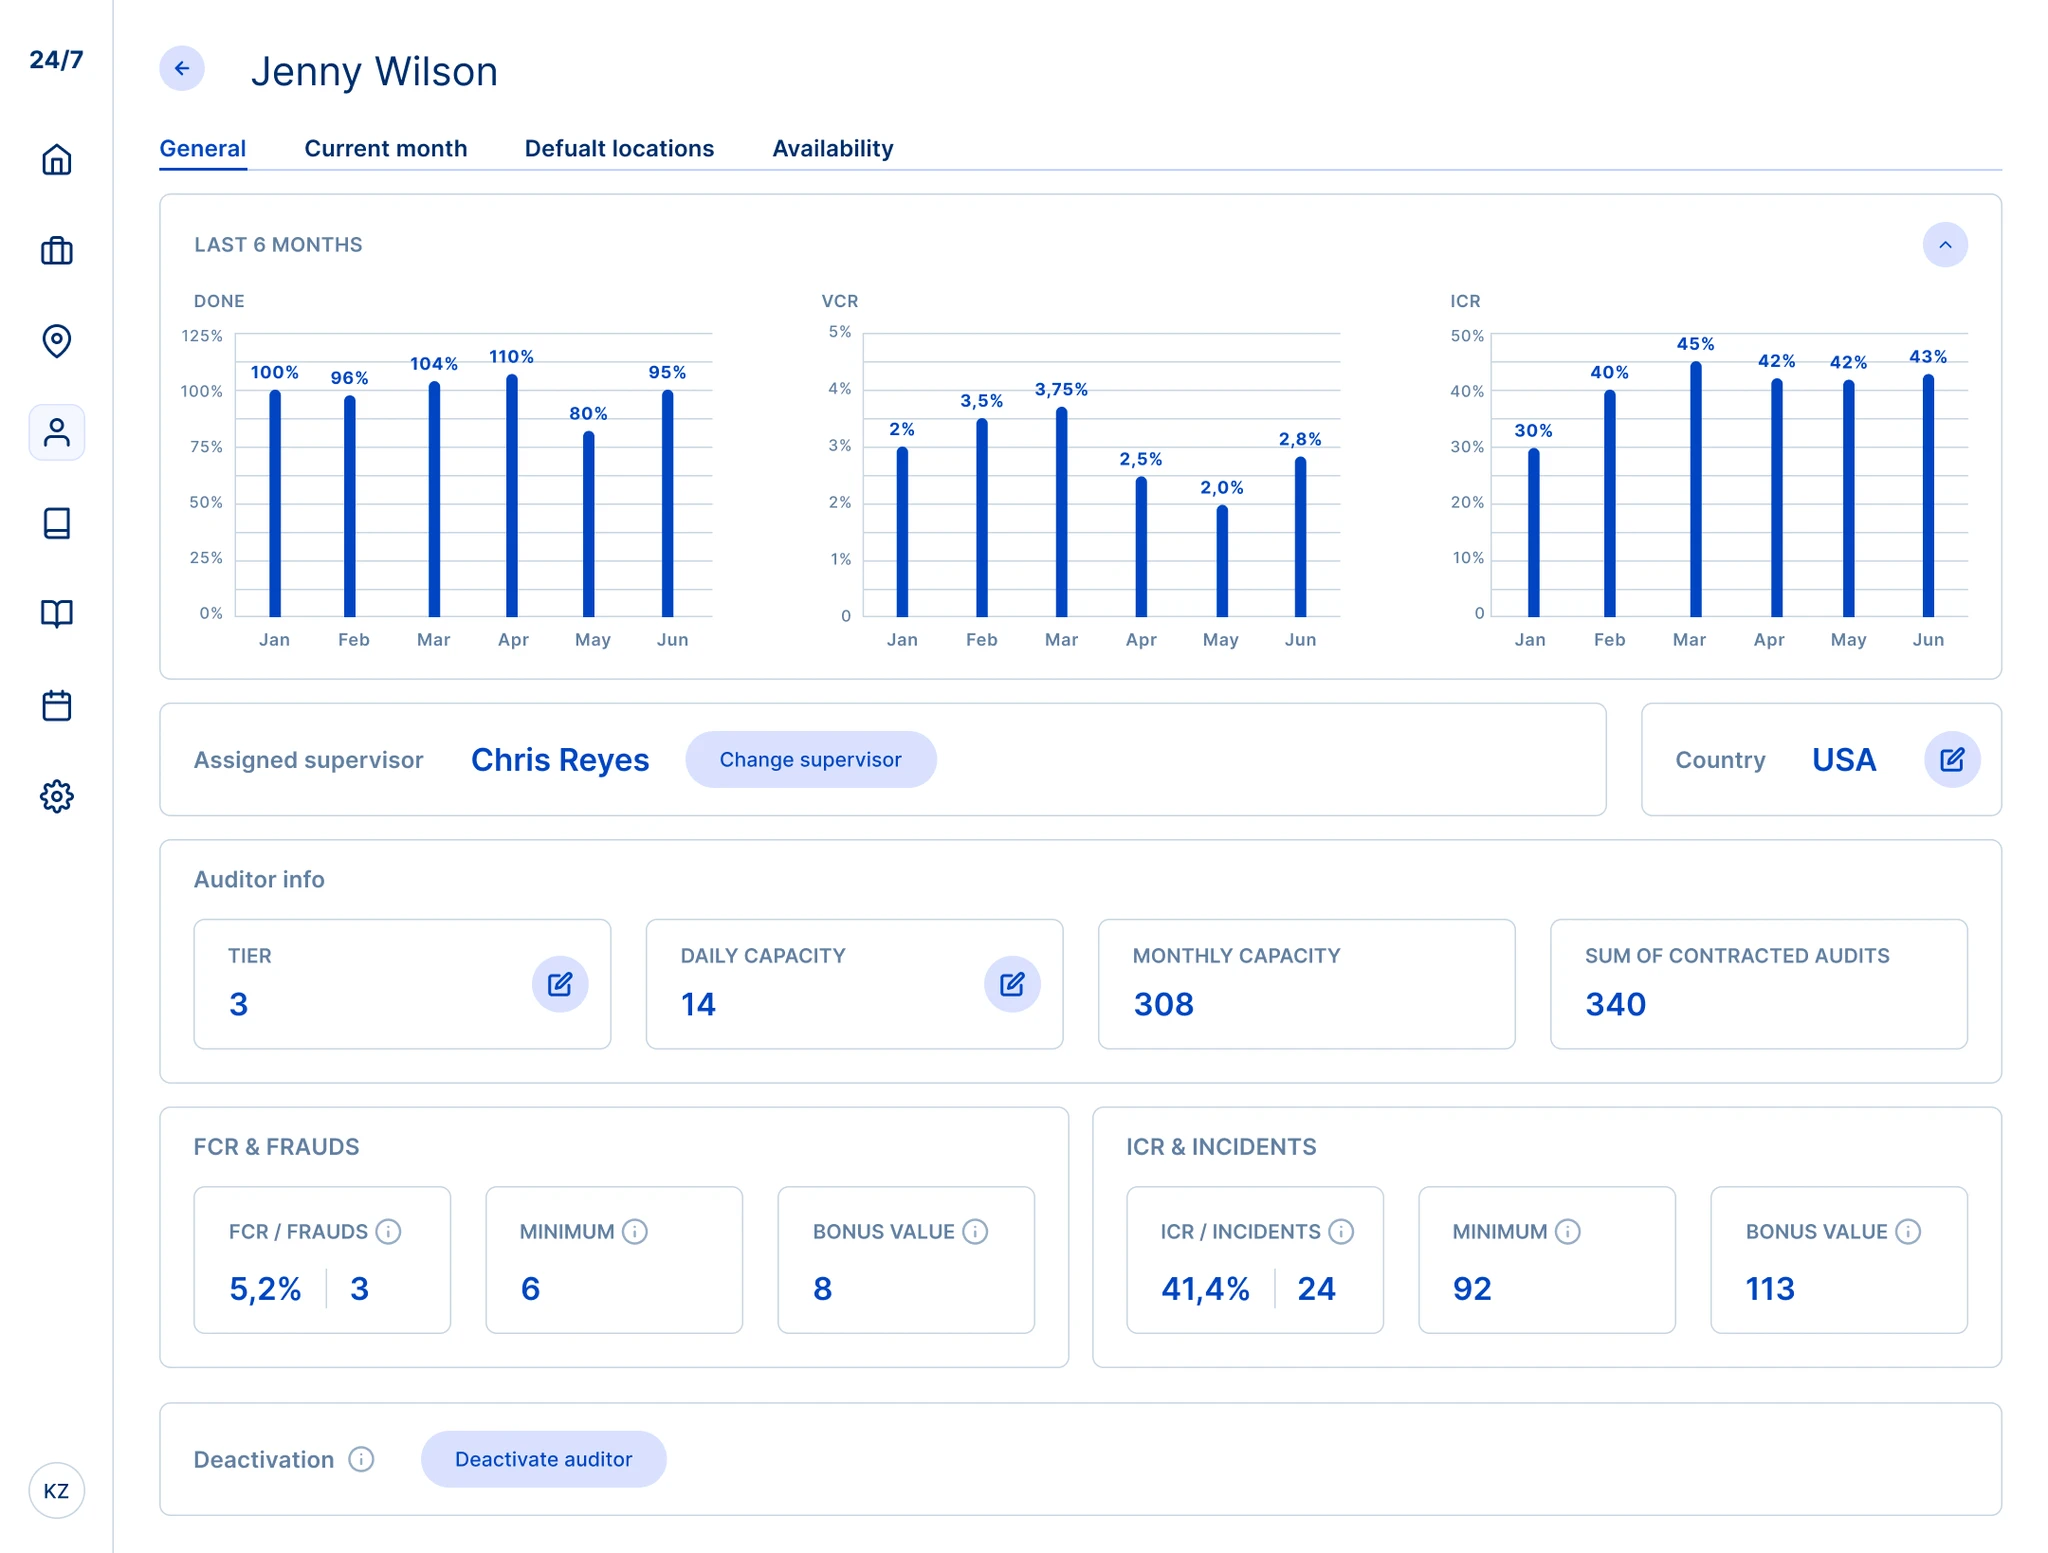Open the Defualt locations tab
Image resolution: width=2048 pixels, height=1553 pixels.
[619, 149]
